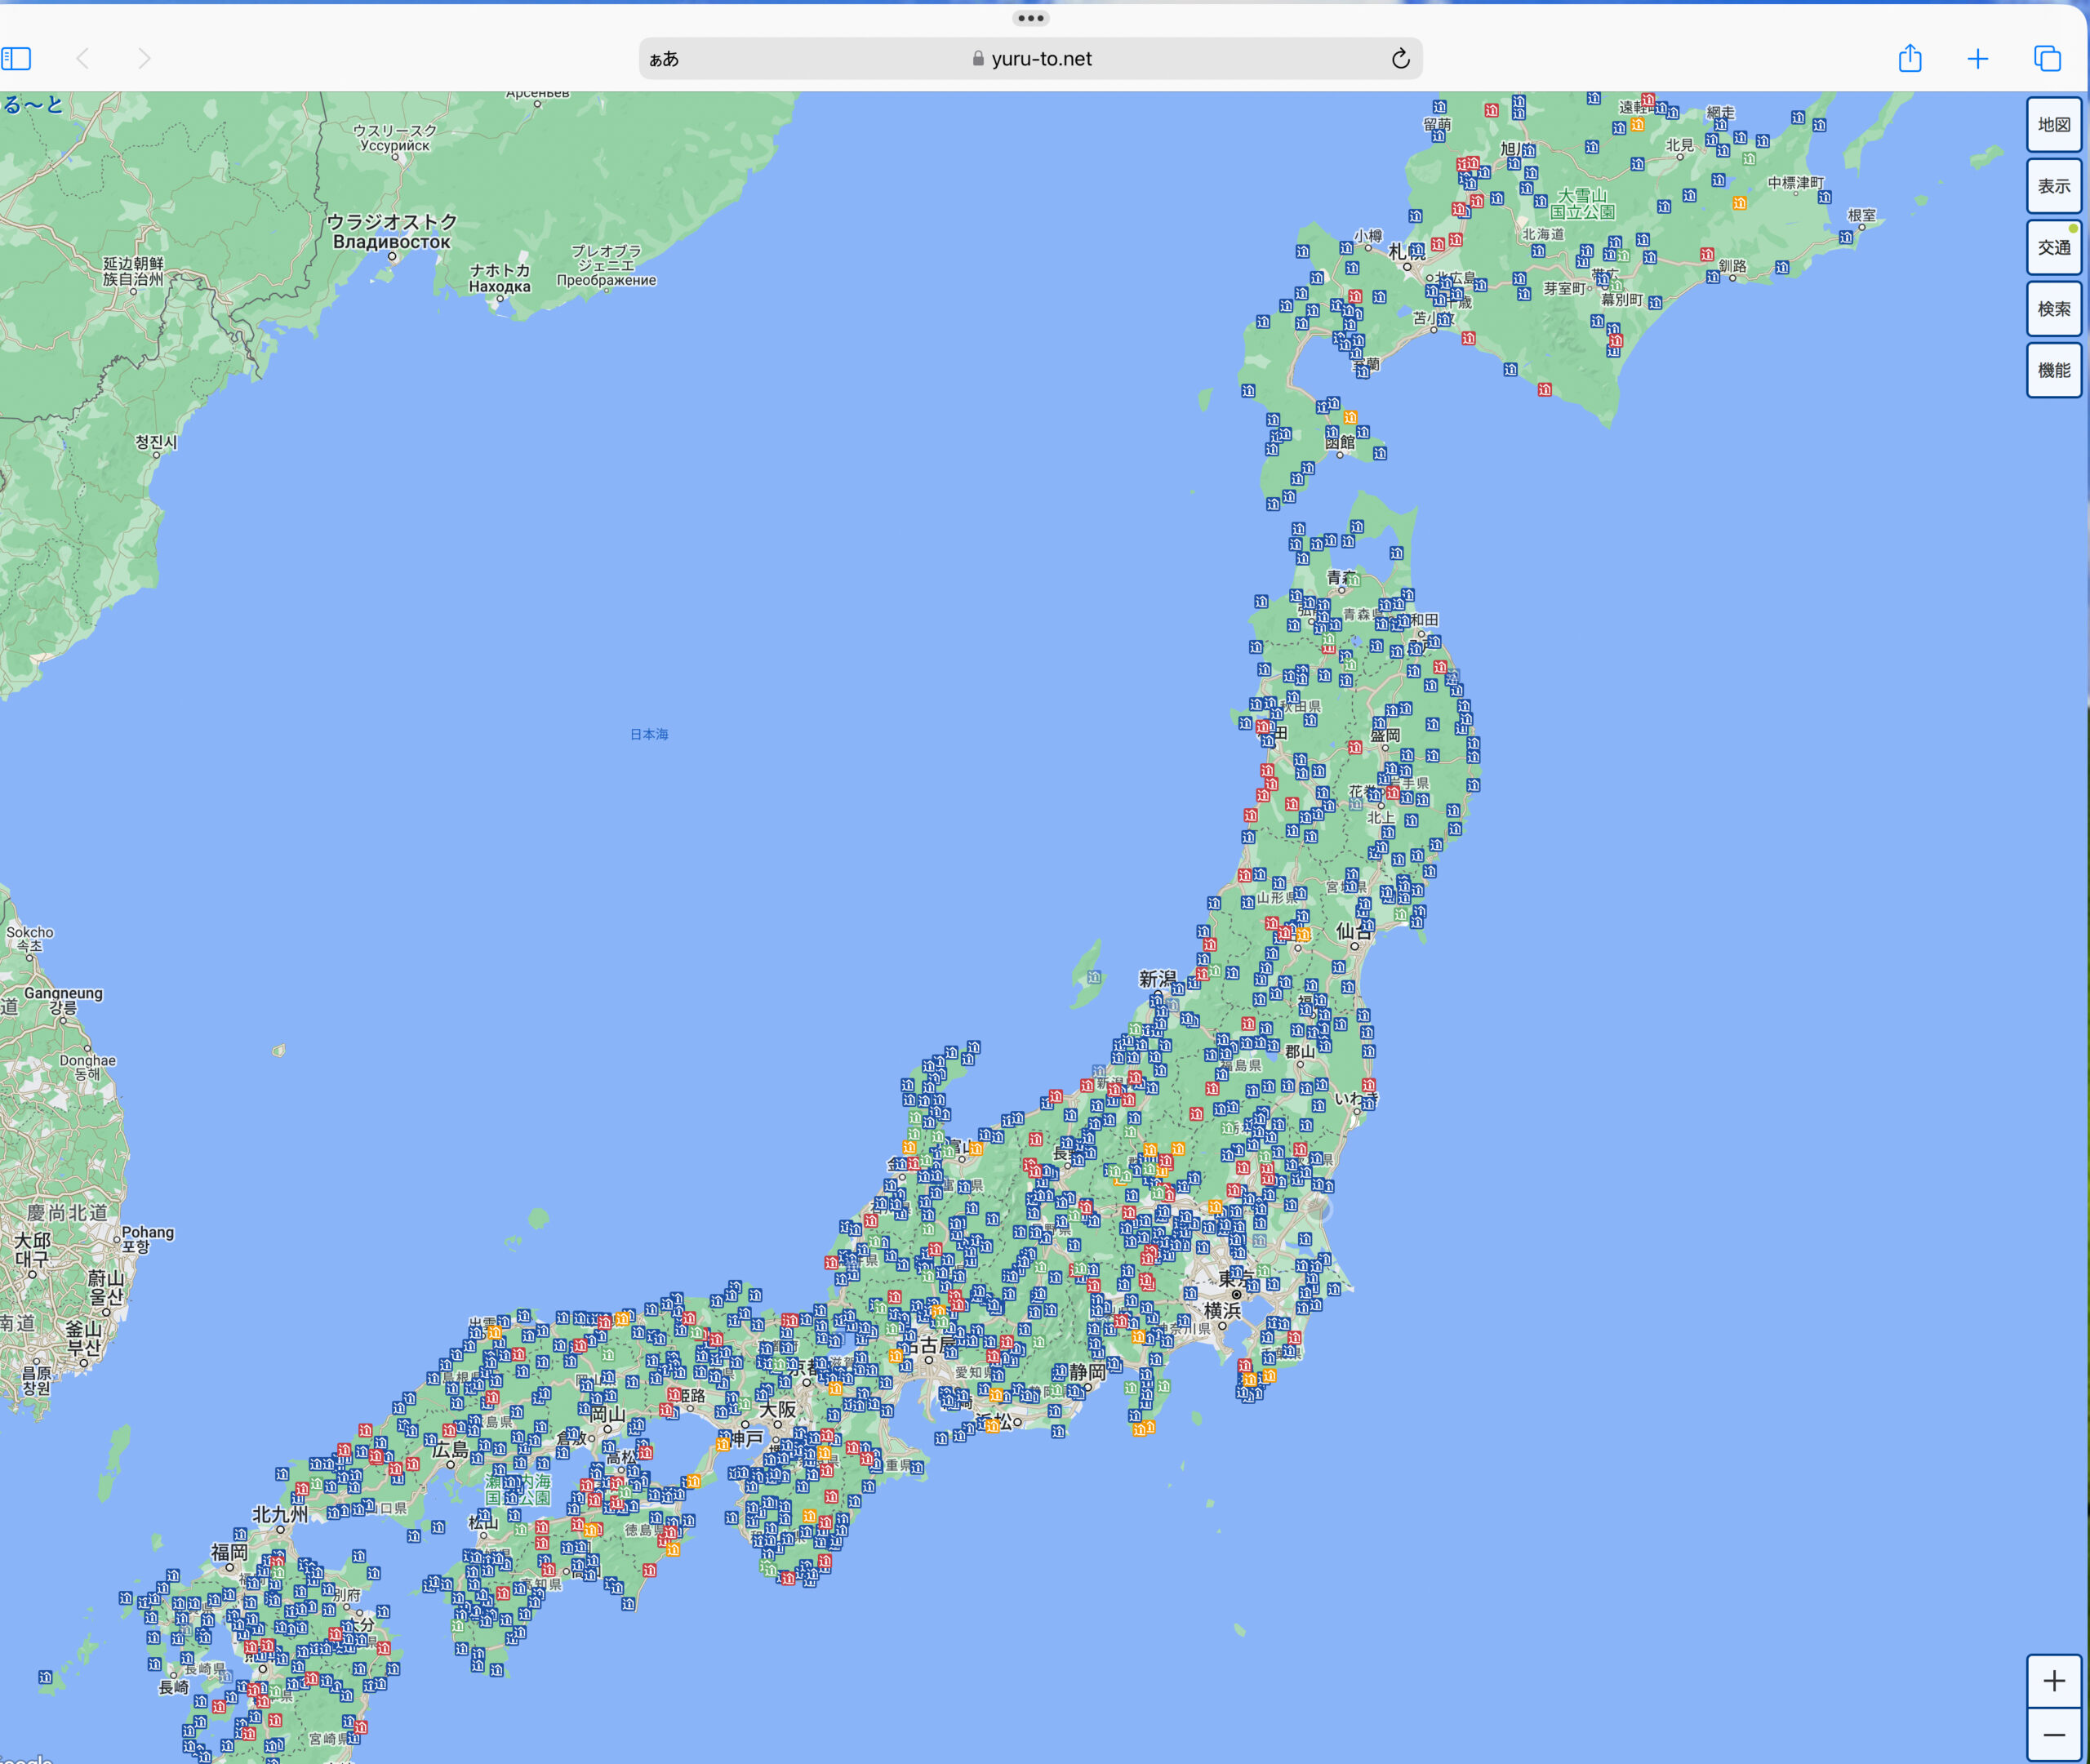
Task: Click the 中標津町 town label
Action: [x=1796, y=183]
